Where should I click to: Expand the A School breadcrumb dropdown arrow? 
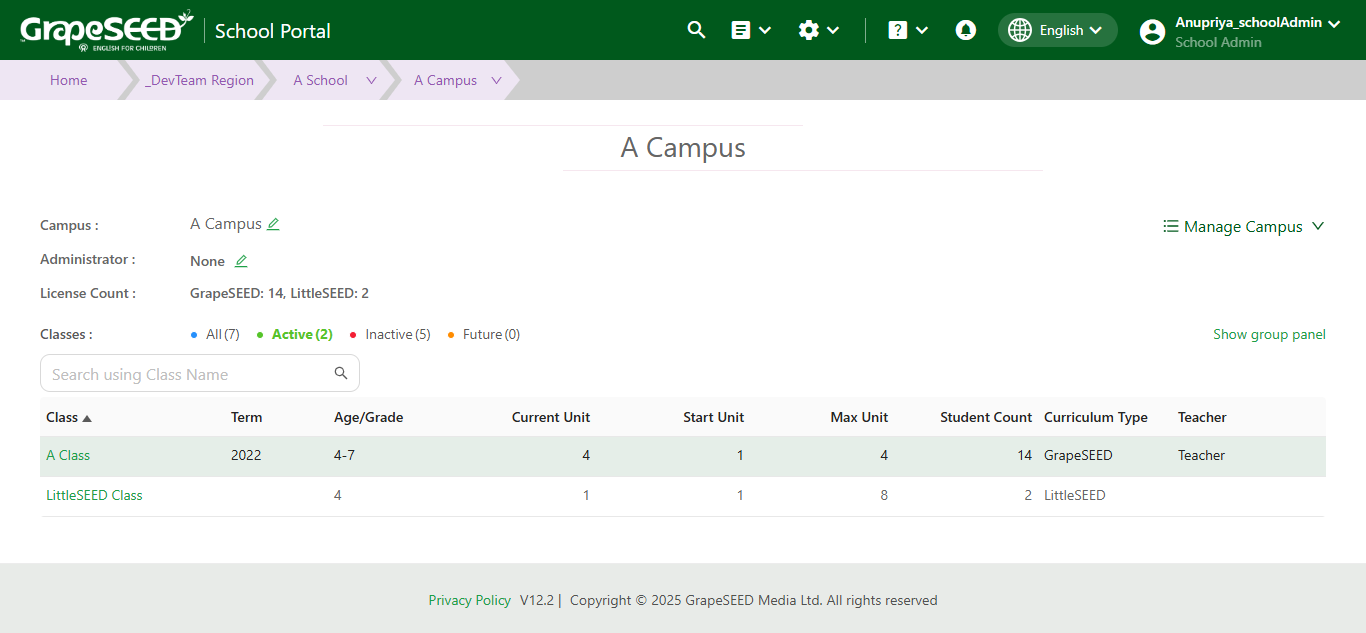coord(372,80)
